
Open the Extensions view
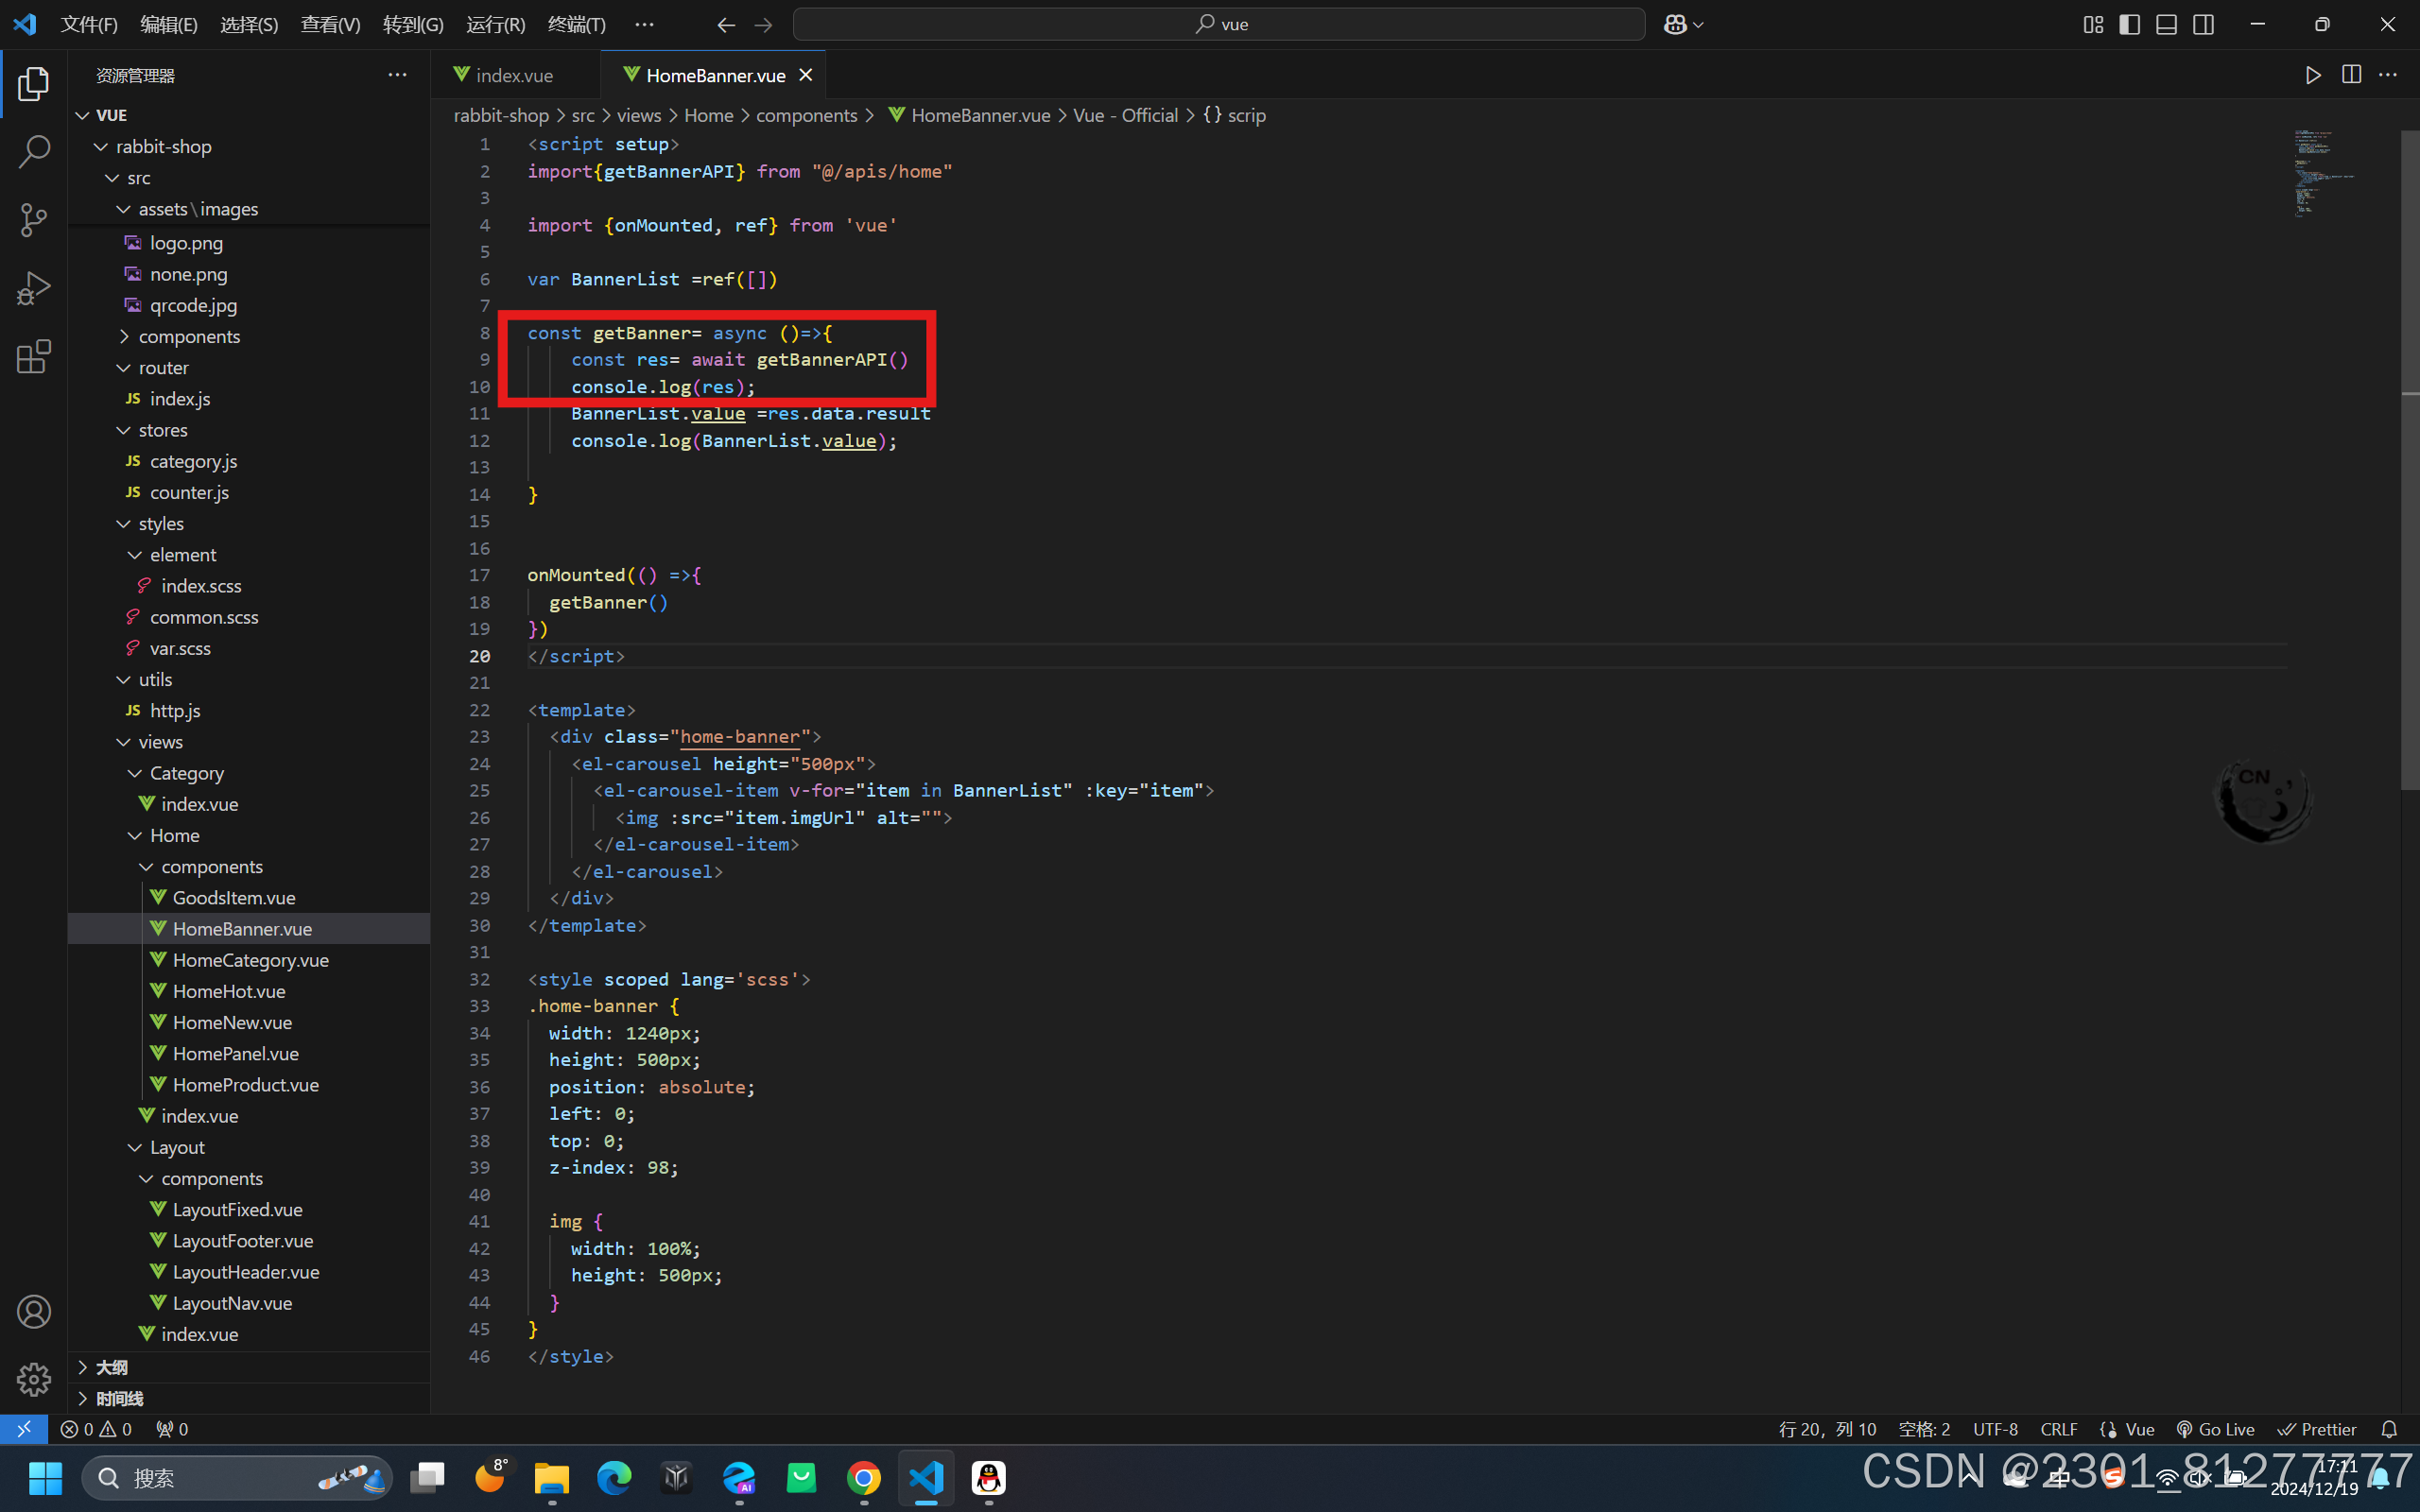pyautogui.click(x=33, y=356)
